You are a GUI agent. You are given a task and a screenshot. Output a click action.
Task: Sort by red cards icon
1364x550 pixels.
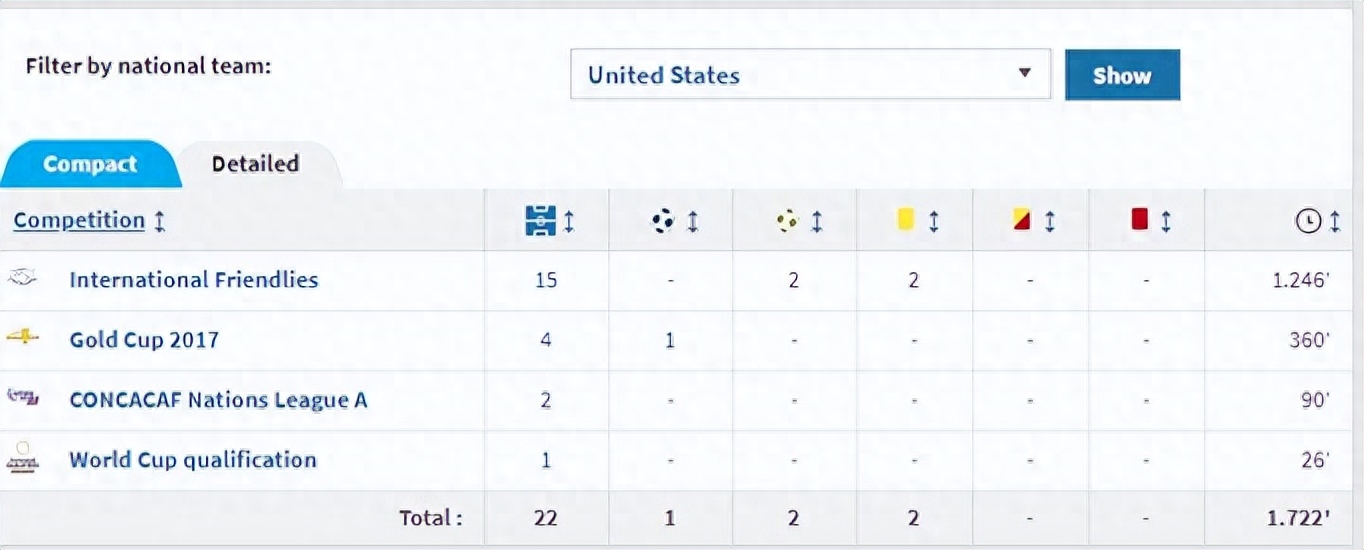click(1139, 220)
